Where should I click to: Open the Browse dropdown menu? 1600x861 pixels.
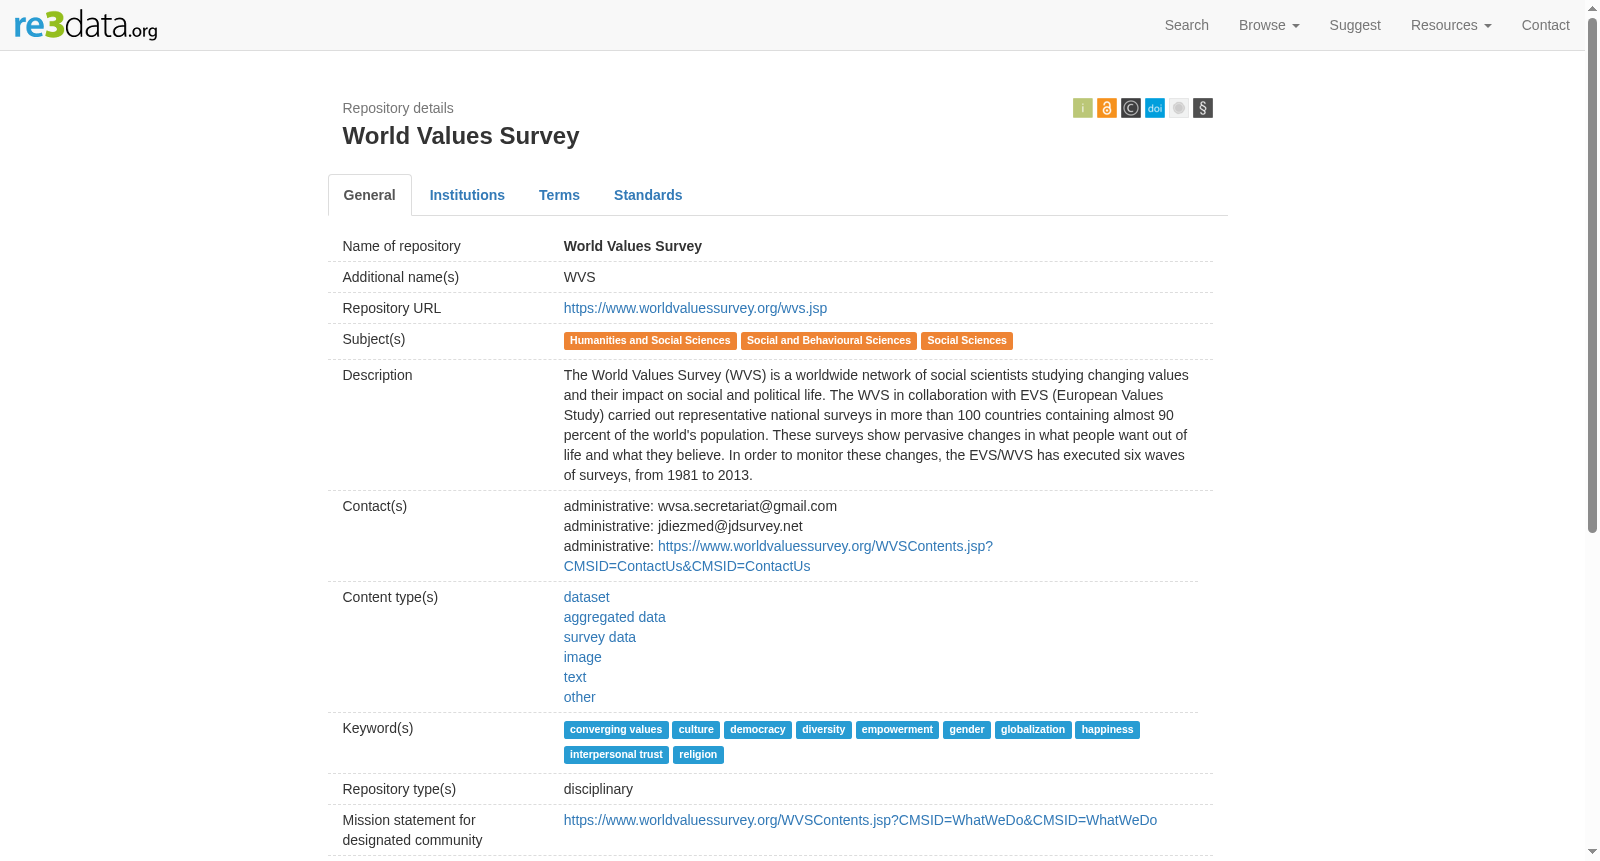click(x=1269, y=25)
